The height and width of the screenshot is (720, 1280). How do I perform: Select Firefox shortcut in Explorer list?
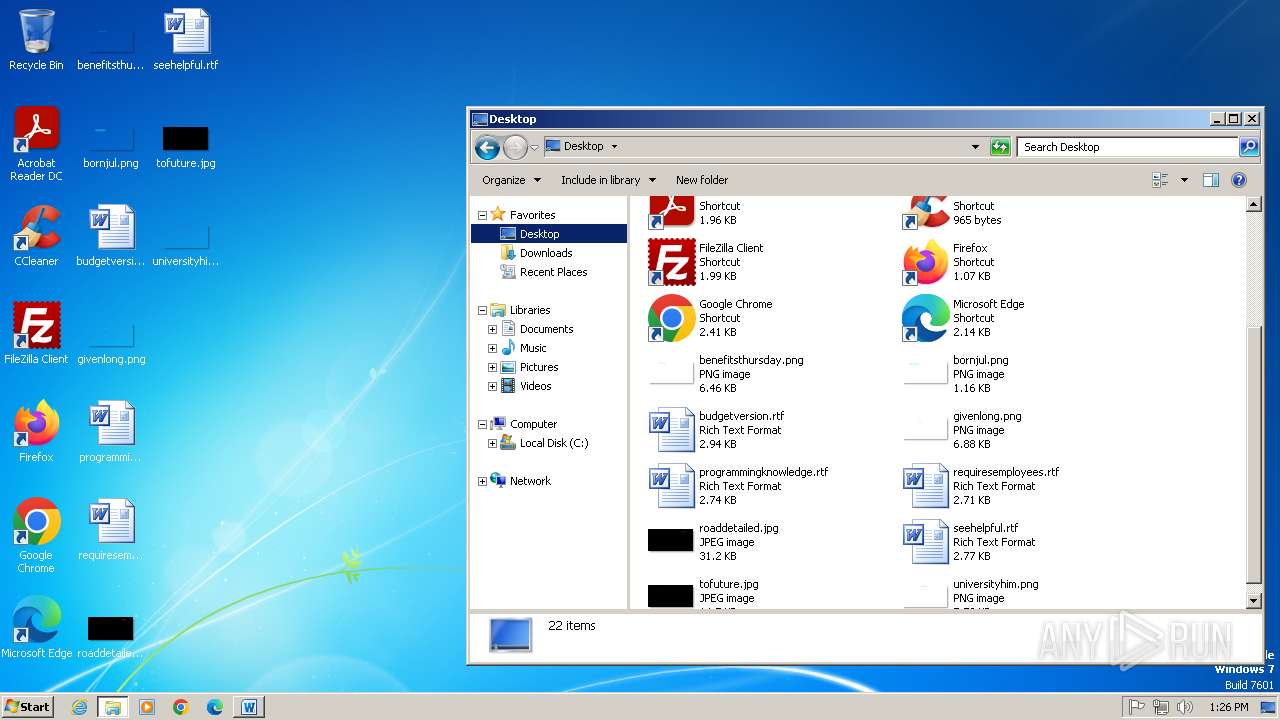point(948,262)
